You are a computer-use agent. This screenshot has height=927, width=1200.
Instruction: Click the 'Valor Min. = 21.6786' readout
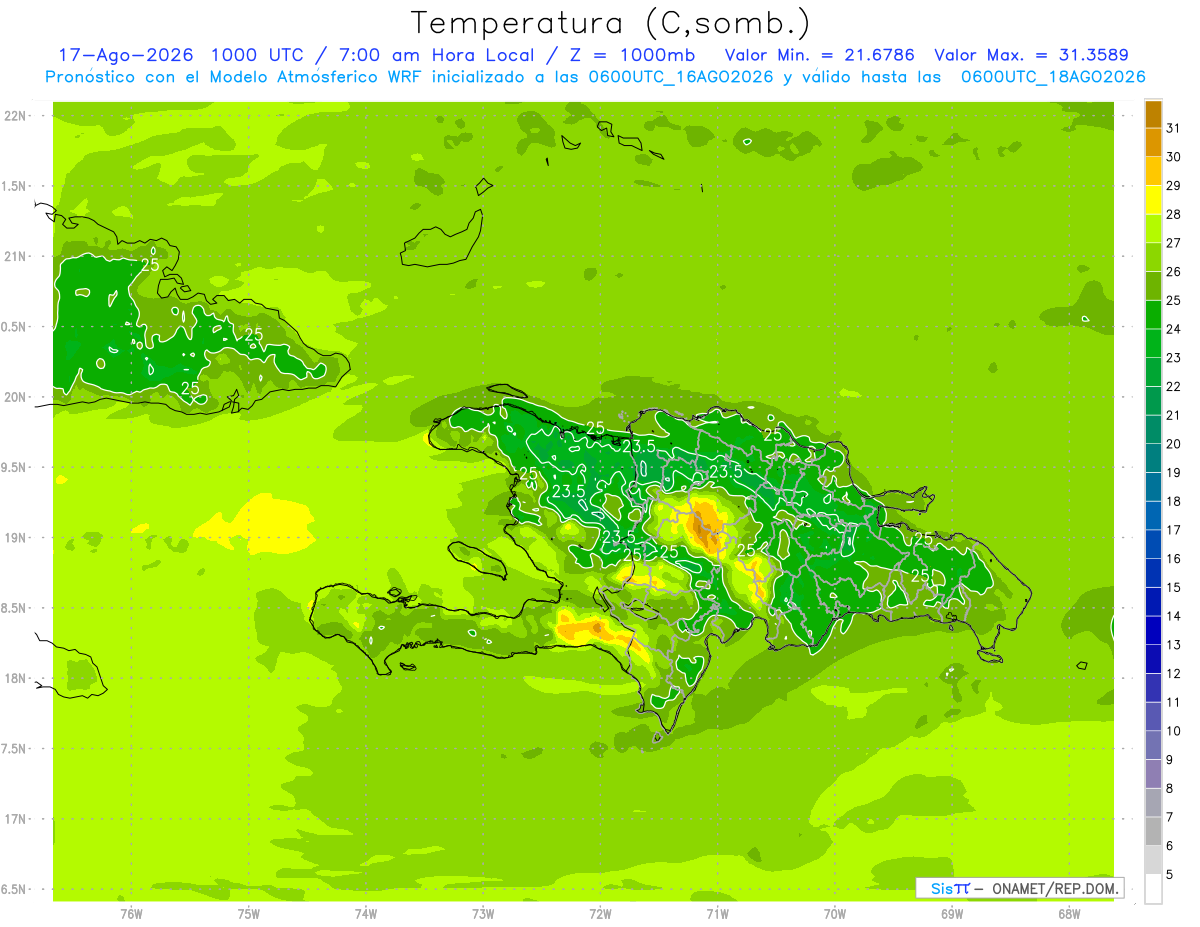(x=820, y=55)
